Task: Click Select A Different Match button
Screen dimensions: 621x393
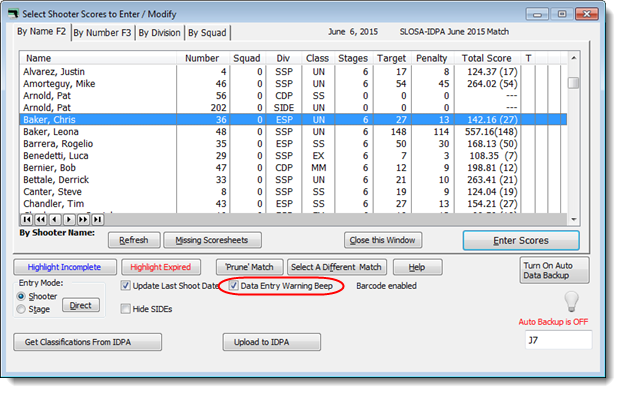Action: [x=336, y=267]
